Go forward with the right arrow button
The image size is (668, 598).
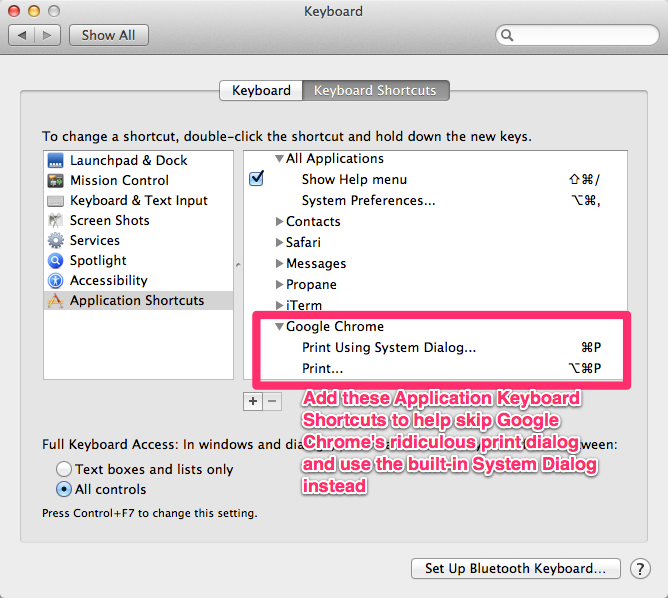click(47, 35)
